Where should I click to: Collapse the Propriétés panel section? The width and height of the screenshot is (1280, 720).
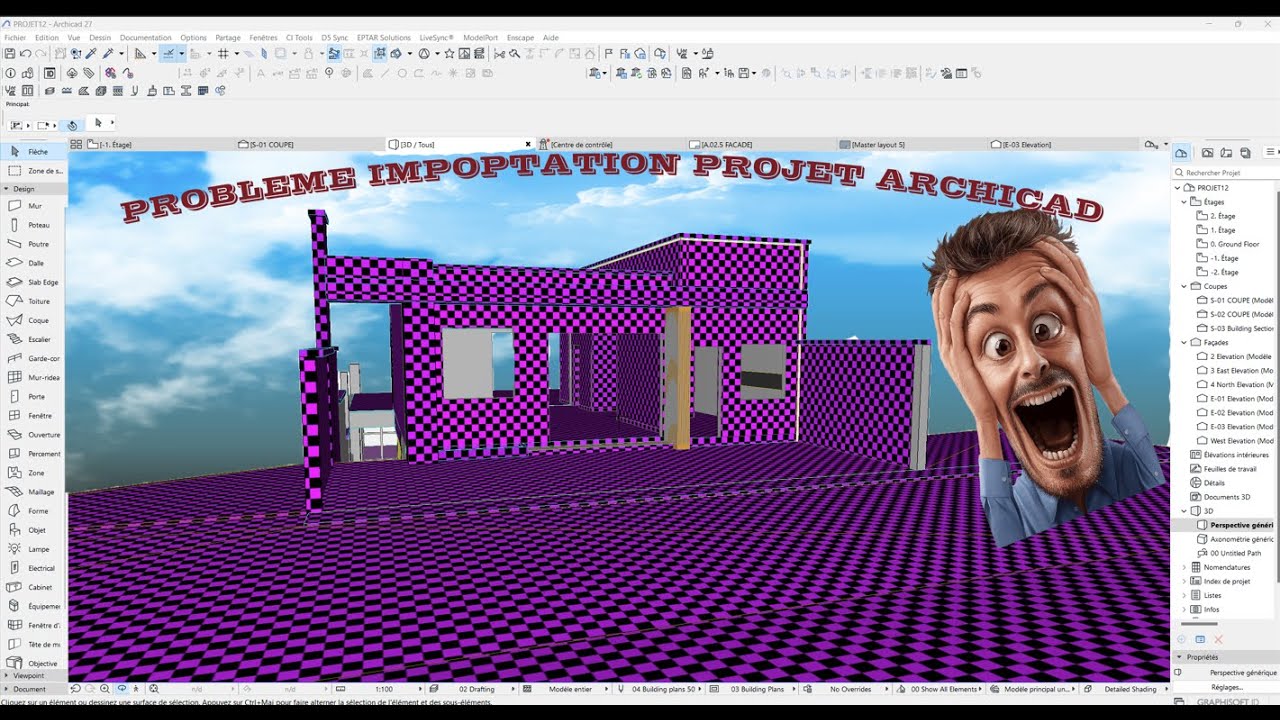click(1180, 657)
